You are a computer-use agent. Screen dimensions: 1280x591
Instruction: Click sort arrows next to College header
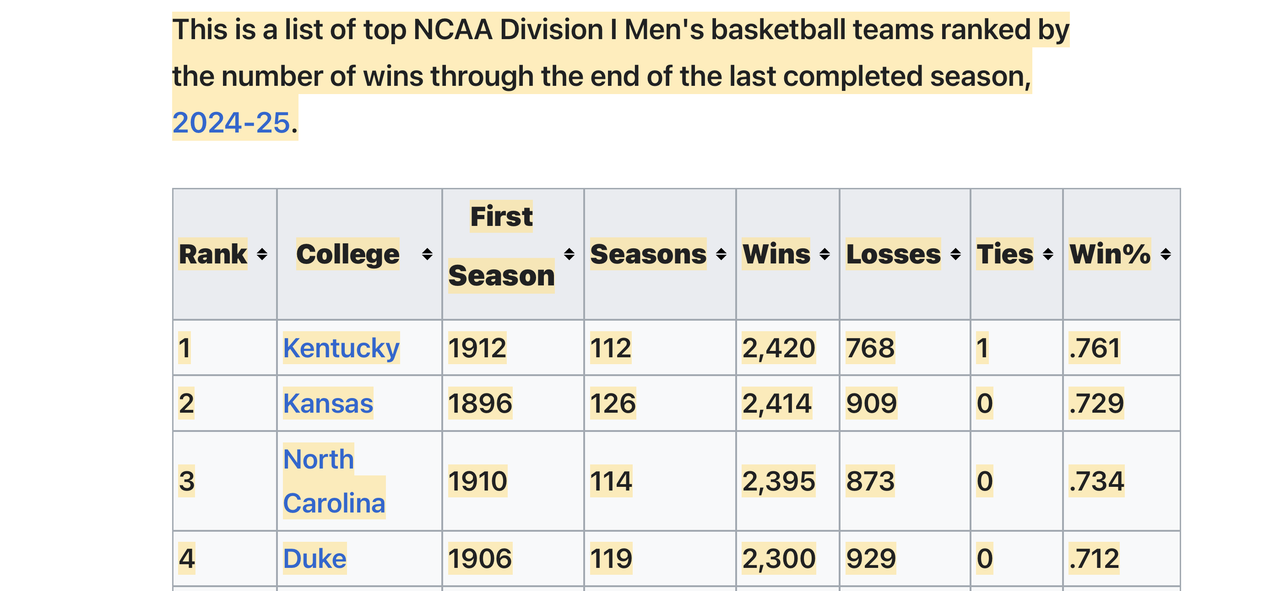point(427,255)
